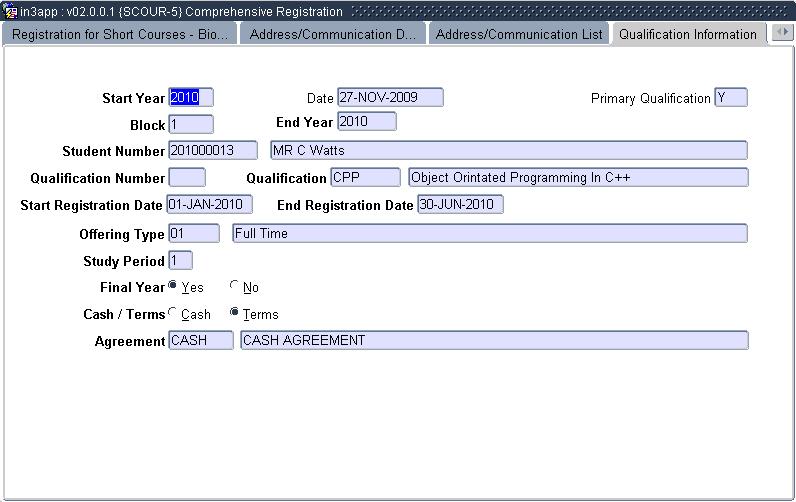Select the Qualification Information tab
Screen dimensions: 796x502
click(687, 34)
